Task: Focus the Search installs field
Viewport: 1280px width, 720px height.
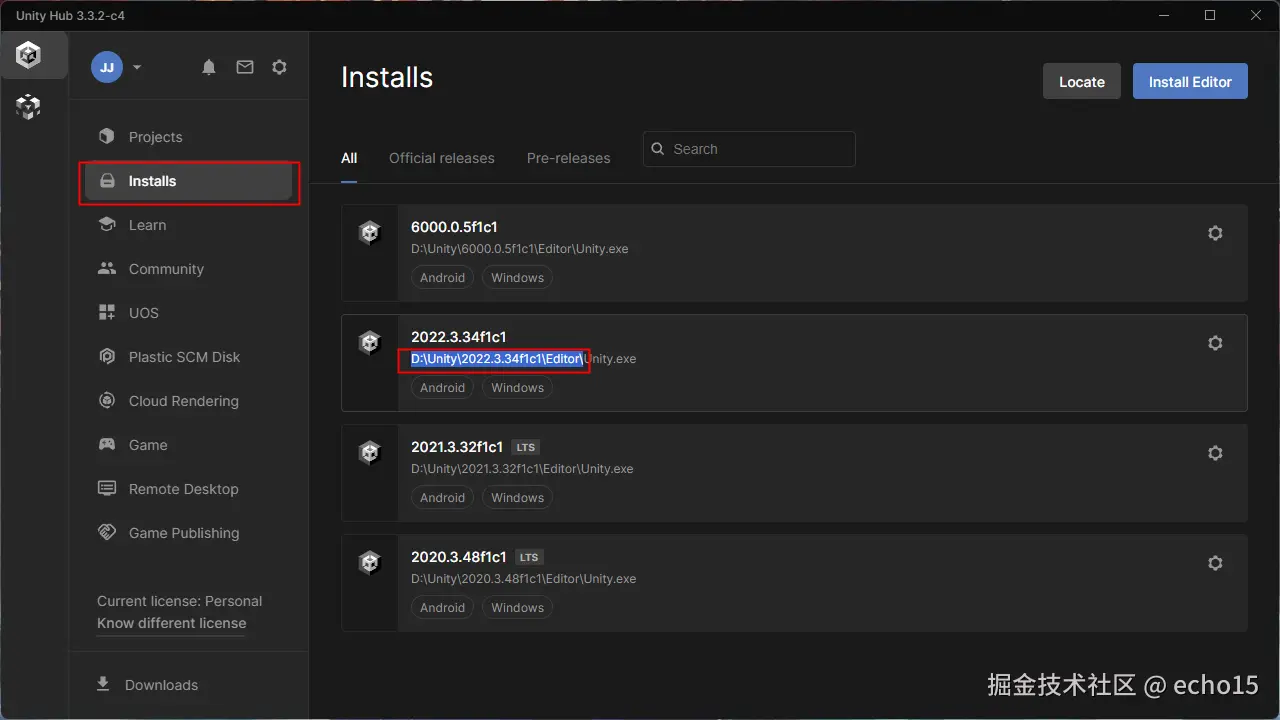Action: [749, 149]
